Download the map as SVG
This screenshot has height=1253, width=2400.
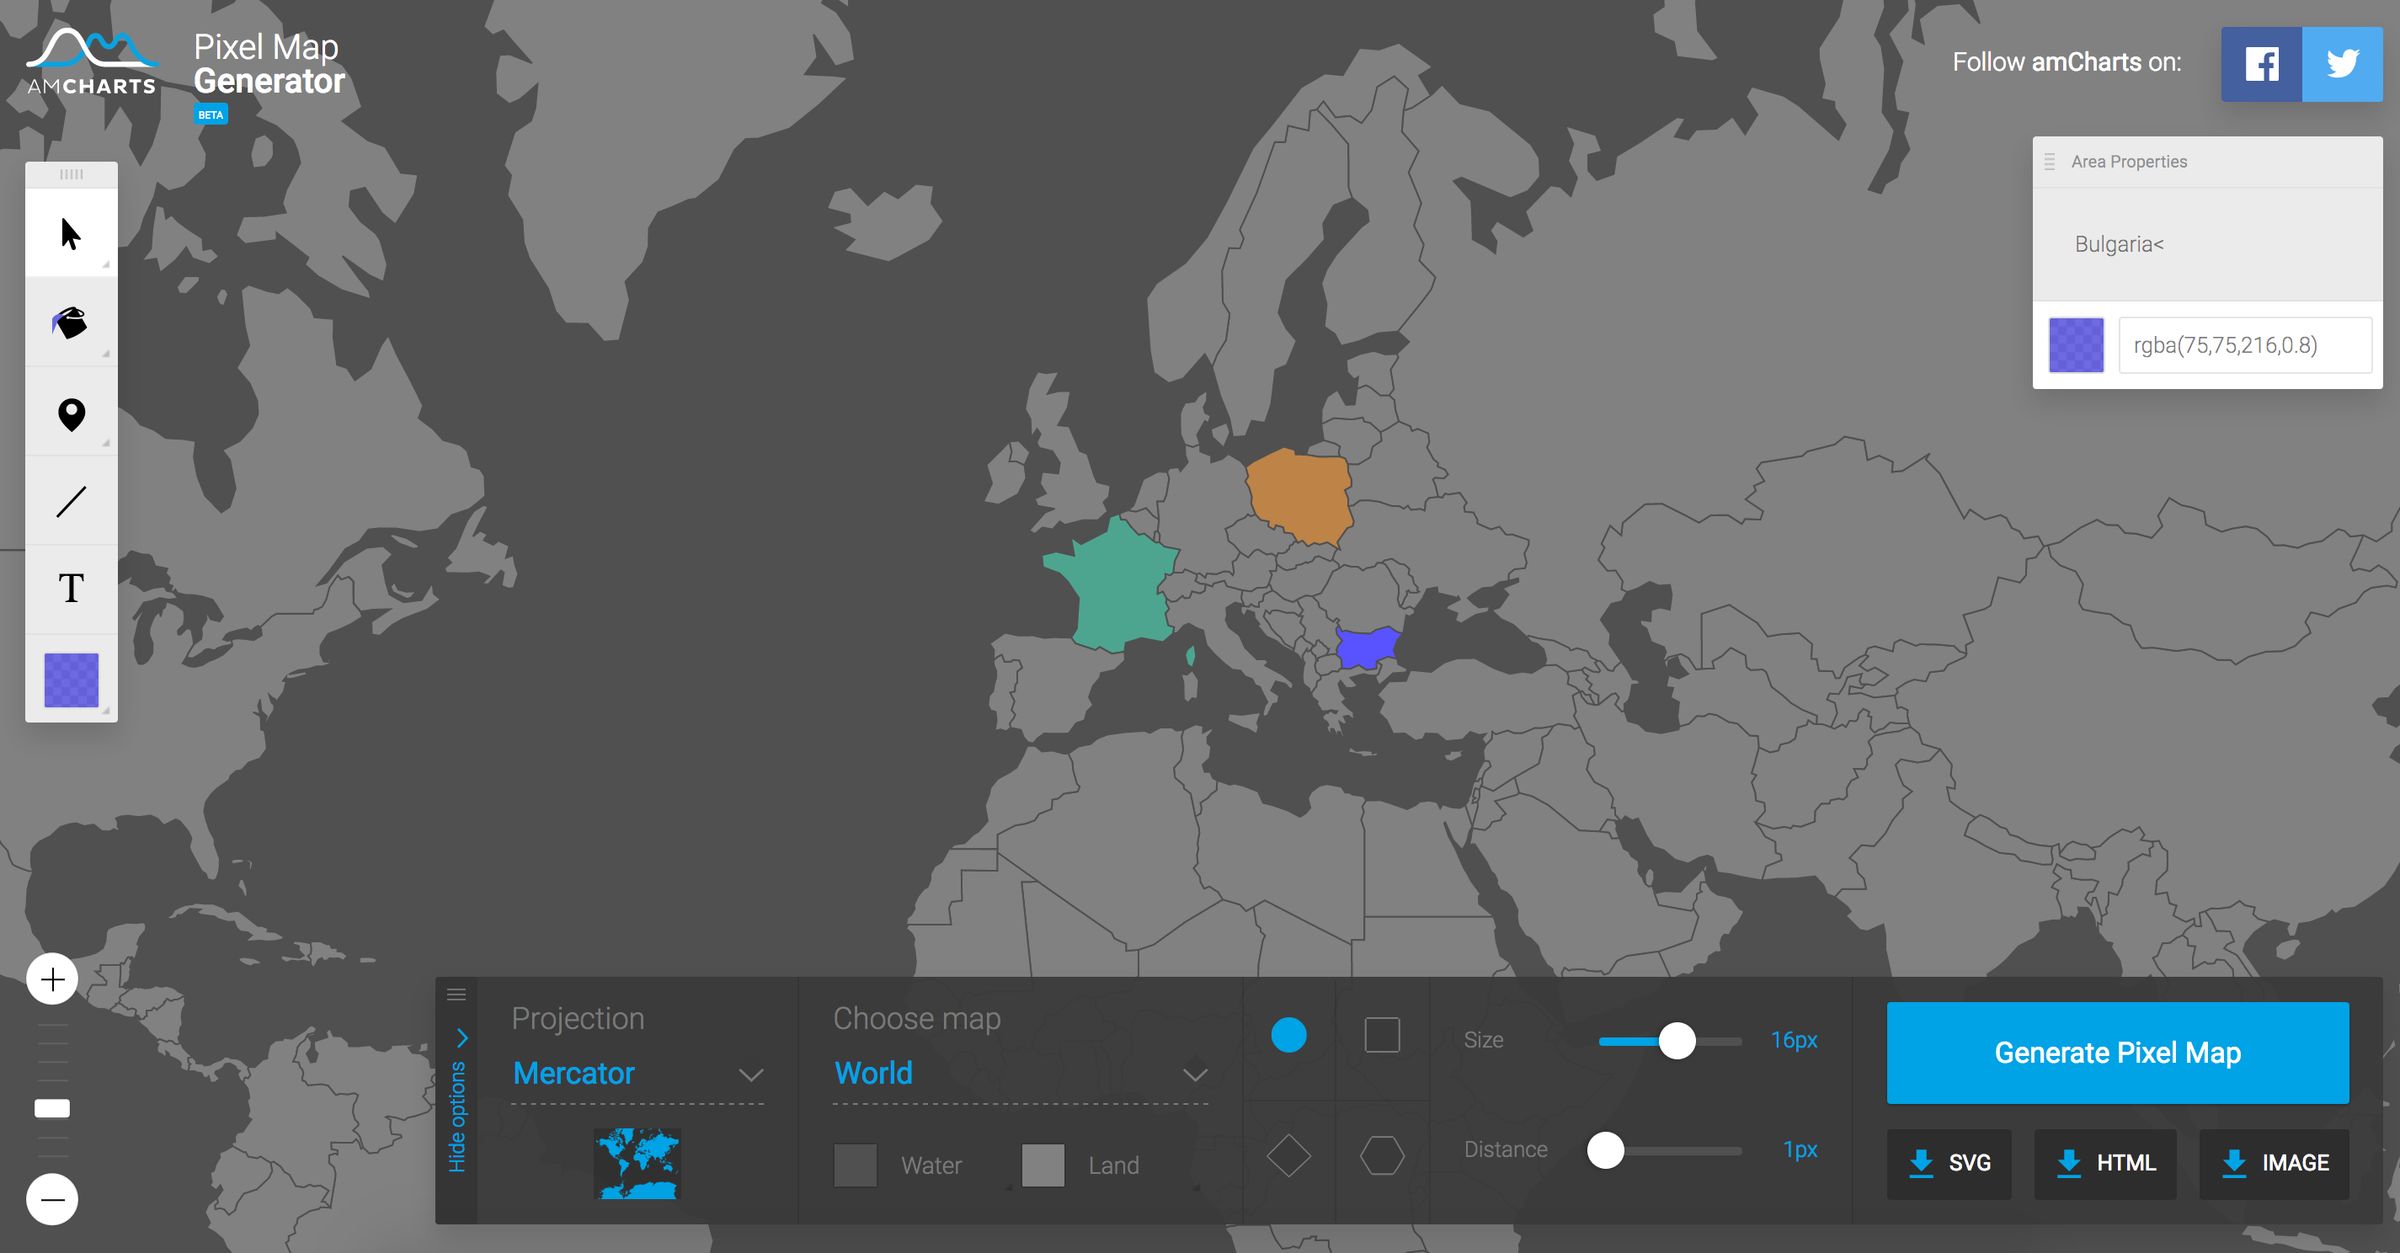click(x=1948, y=1164)
